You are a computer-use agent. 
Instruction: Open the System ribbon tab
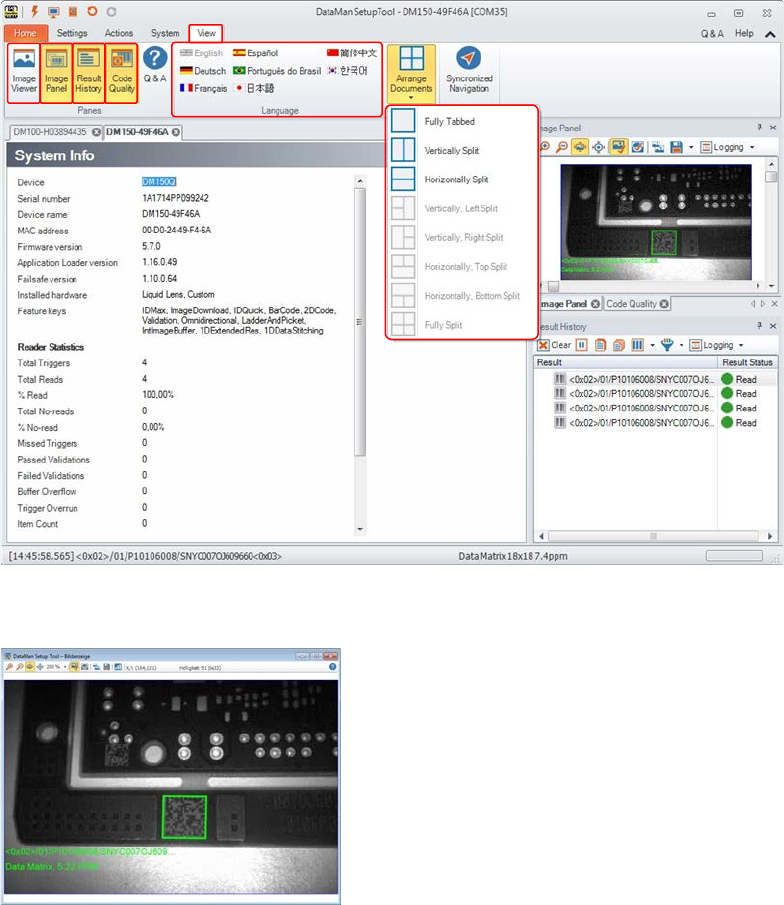click(165, 33)
